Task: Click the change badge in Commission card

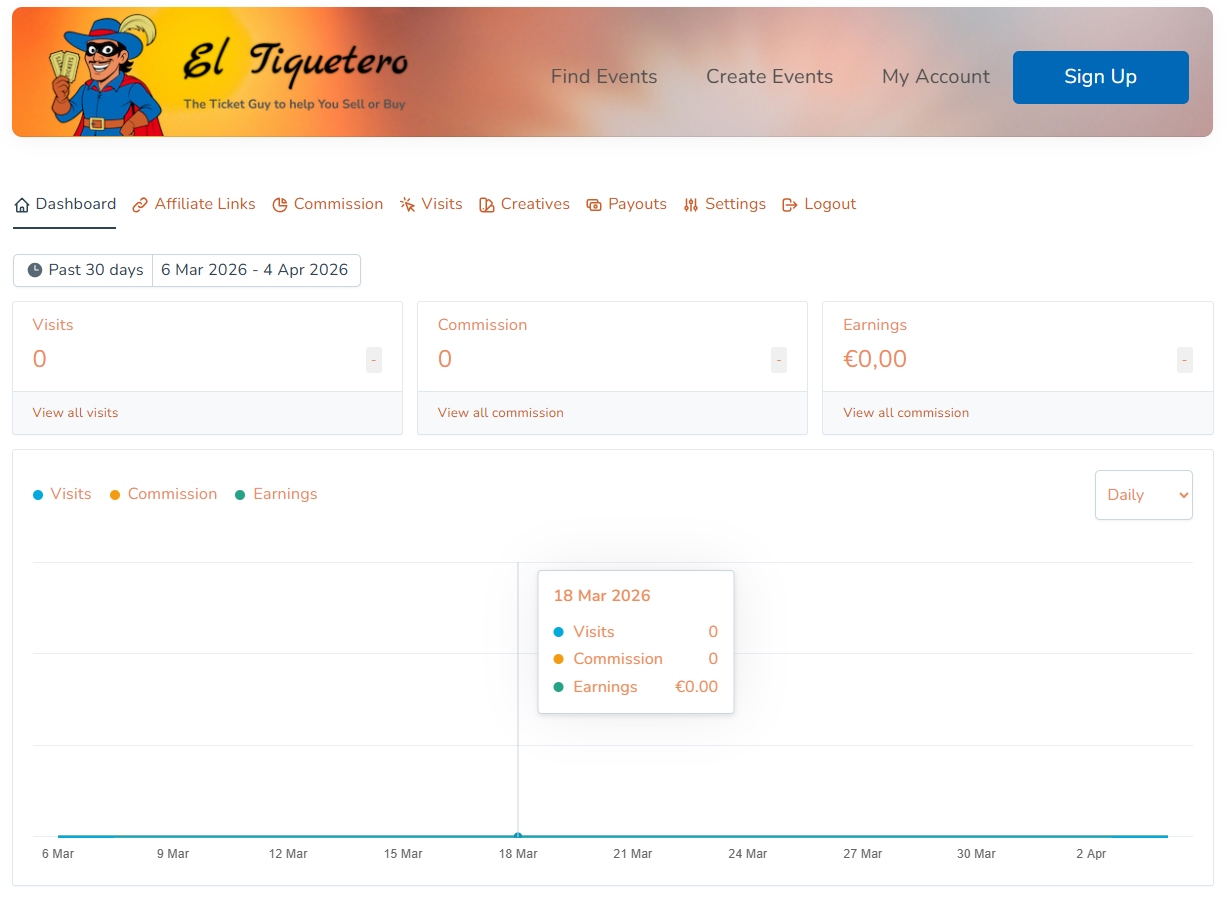Action: click(779, 360)
